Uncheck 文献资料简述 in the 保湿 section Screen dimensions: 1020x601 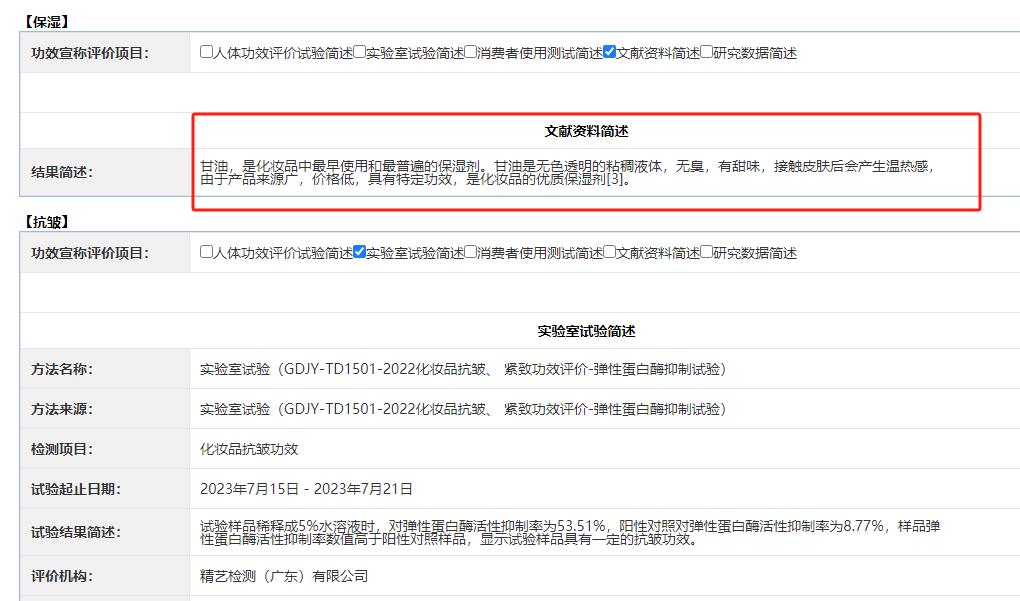click(610, 52)
